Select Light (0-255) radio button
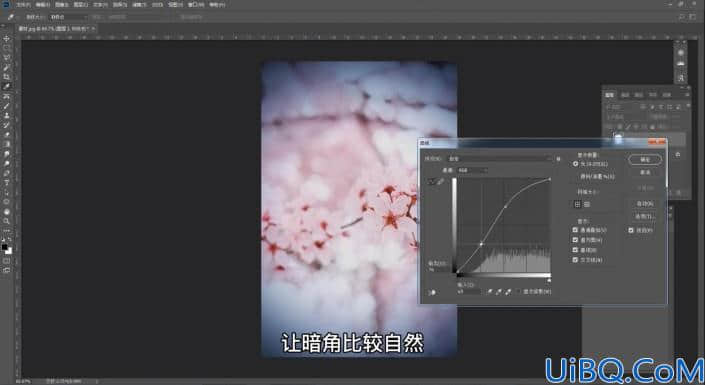This screenshot has height=385, width=705. pos(576,164)
